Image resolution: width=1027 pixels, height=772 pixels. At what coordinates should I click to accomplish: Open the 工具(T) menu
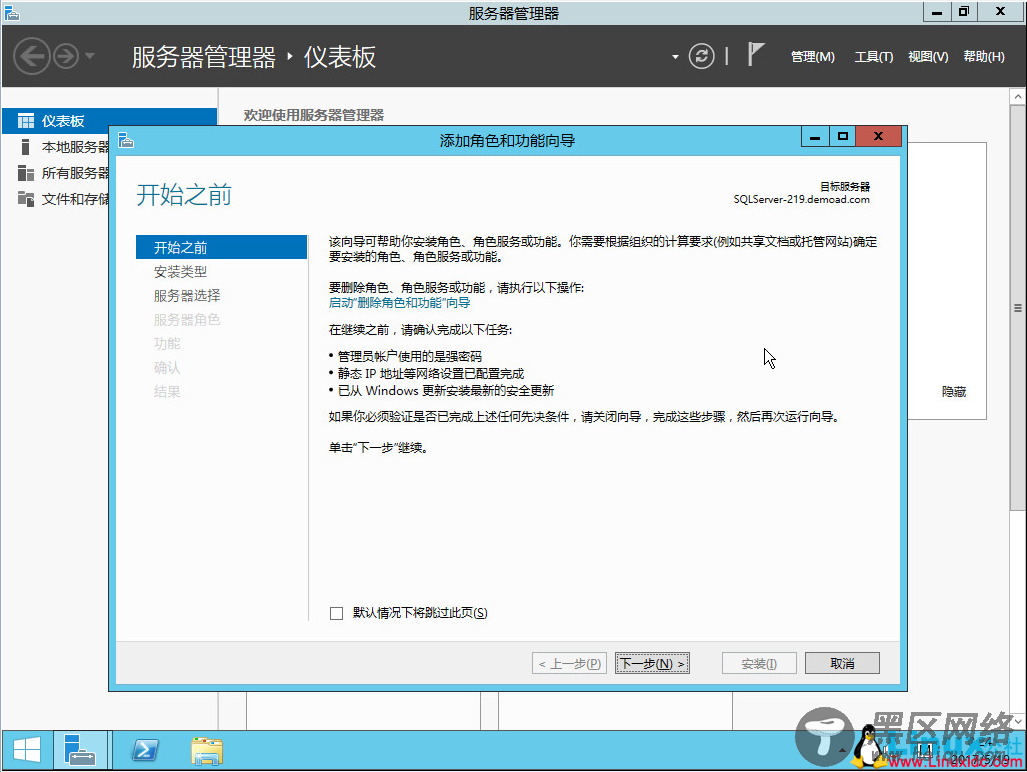click(874, 57)
